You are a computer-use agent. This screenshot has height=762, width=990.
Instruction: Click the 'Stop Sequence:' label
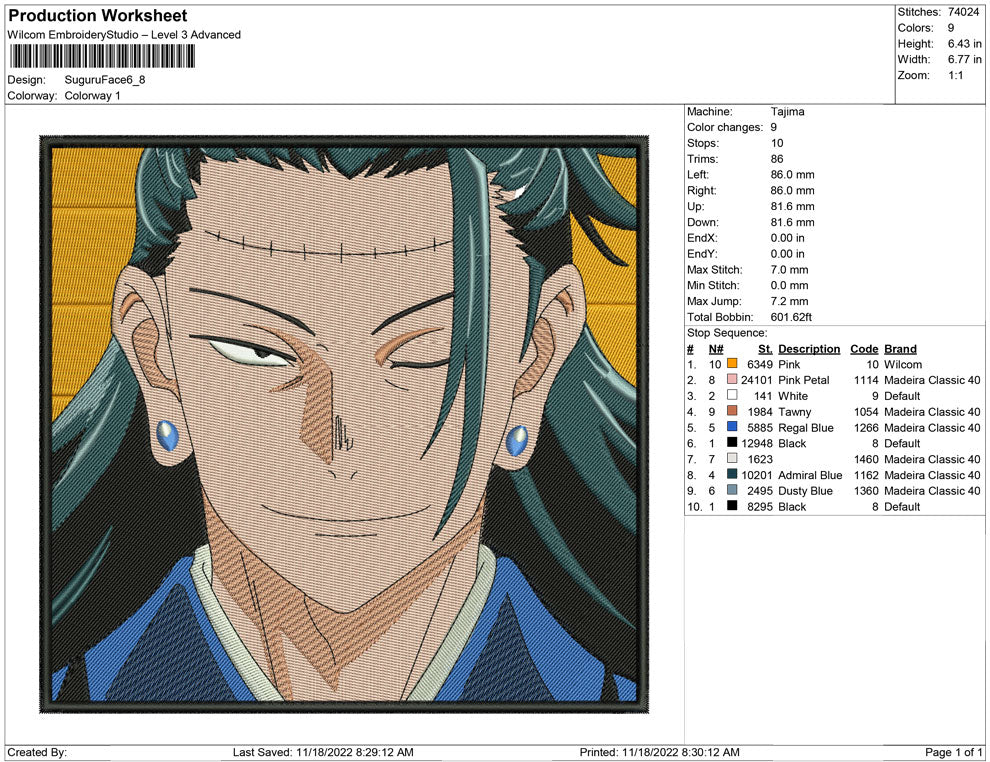pyautogui.click(x=727, y=333)
